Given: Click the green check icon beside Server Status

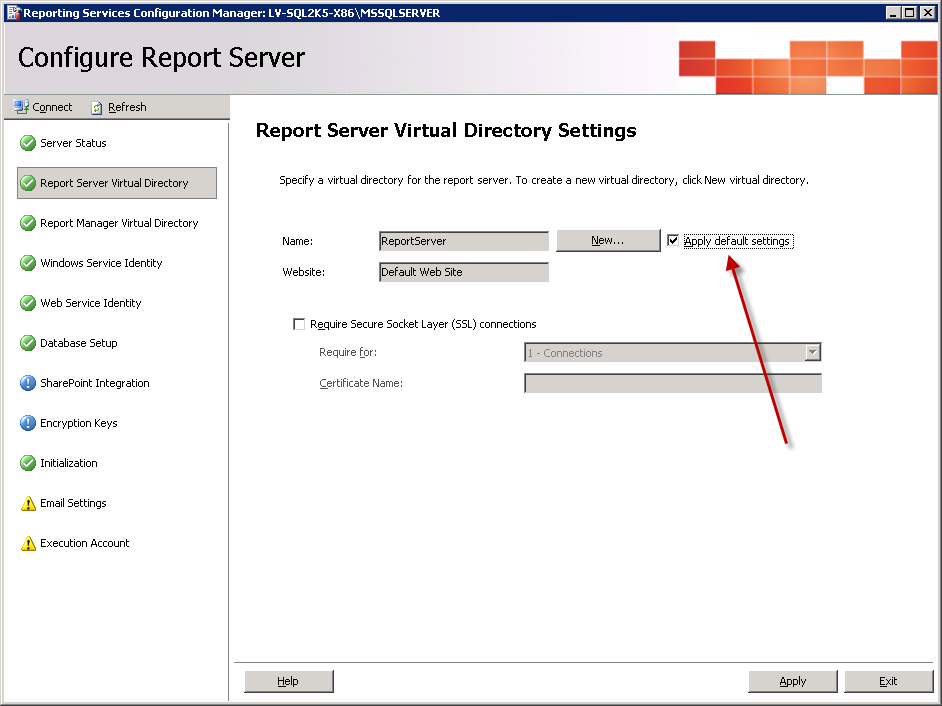Looking at the screenshot, I should point(28,143).
